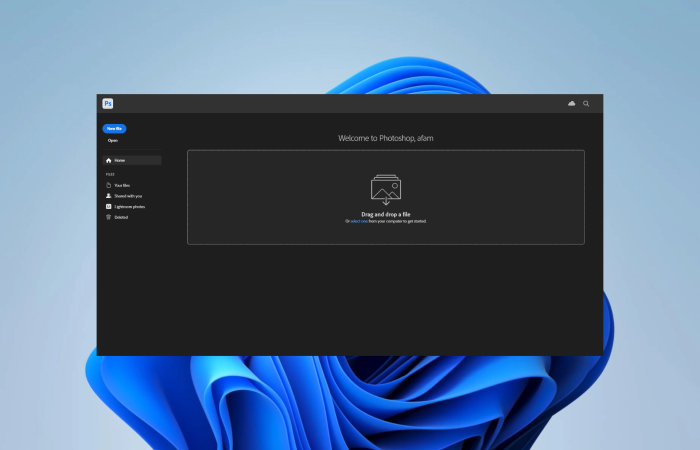The height and width of the screenshot is (450, 700).
Task: Click the Photoshop Ps logo icon
Action: [x=108, y=104]
